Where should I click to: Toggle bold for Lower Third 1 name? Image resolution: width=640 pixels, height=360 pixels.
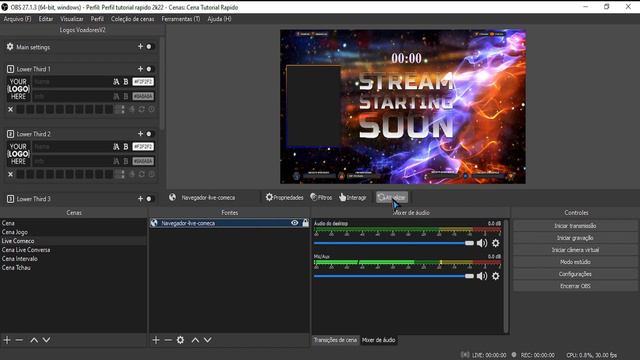(x=126, y=82)
